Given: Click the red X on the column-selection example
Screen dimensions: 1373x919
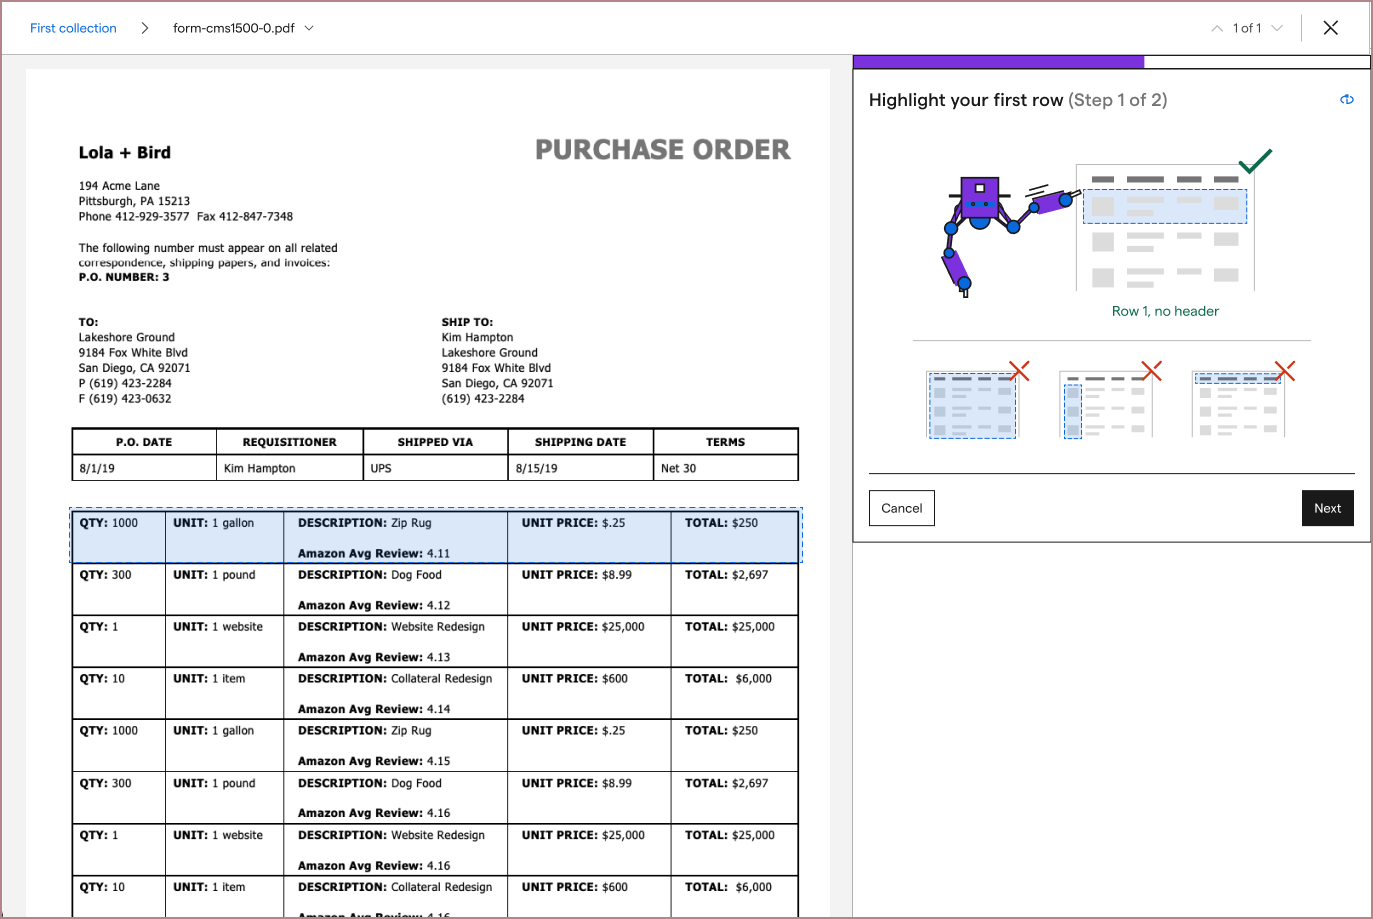Looking at the screenshot, I should click(1151, 371).
